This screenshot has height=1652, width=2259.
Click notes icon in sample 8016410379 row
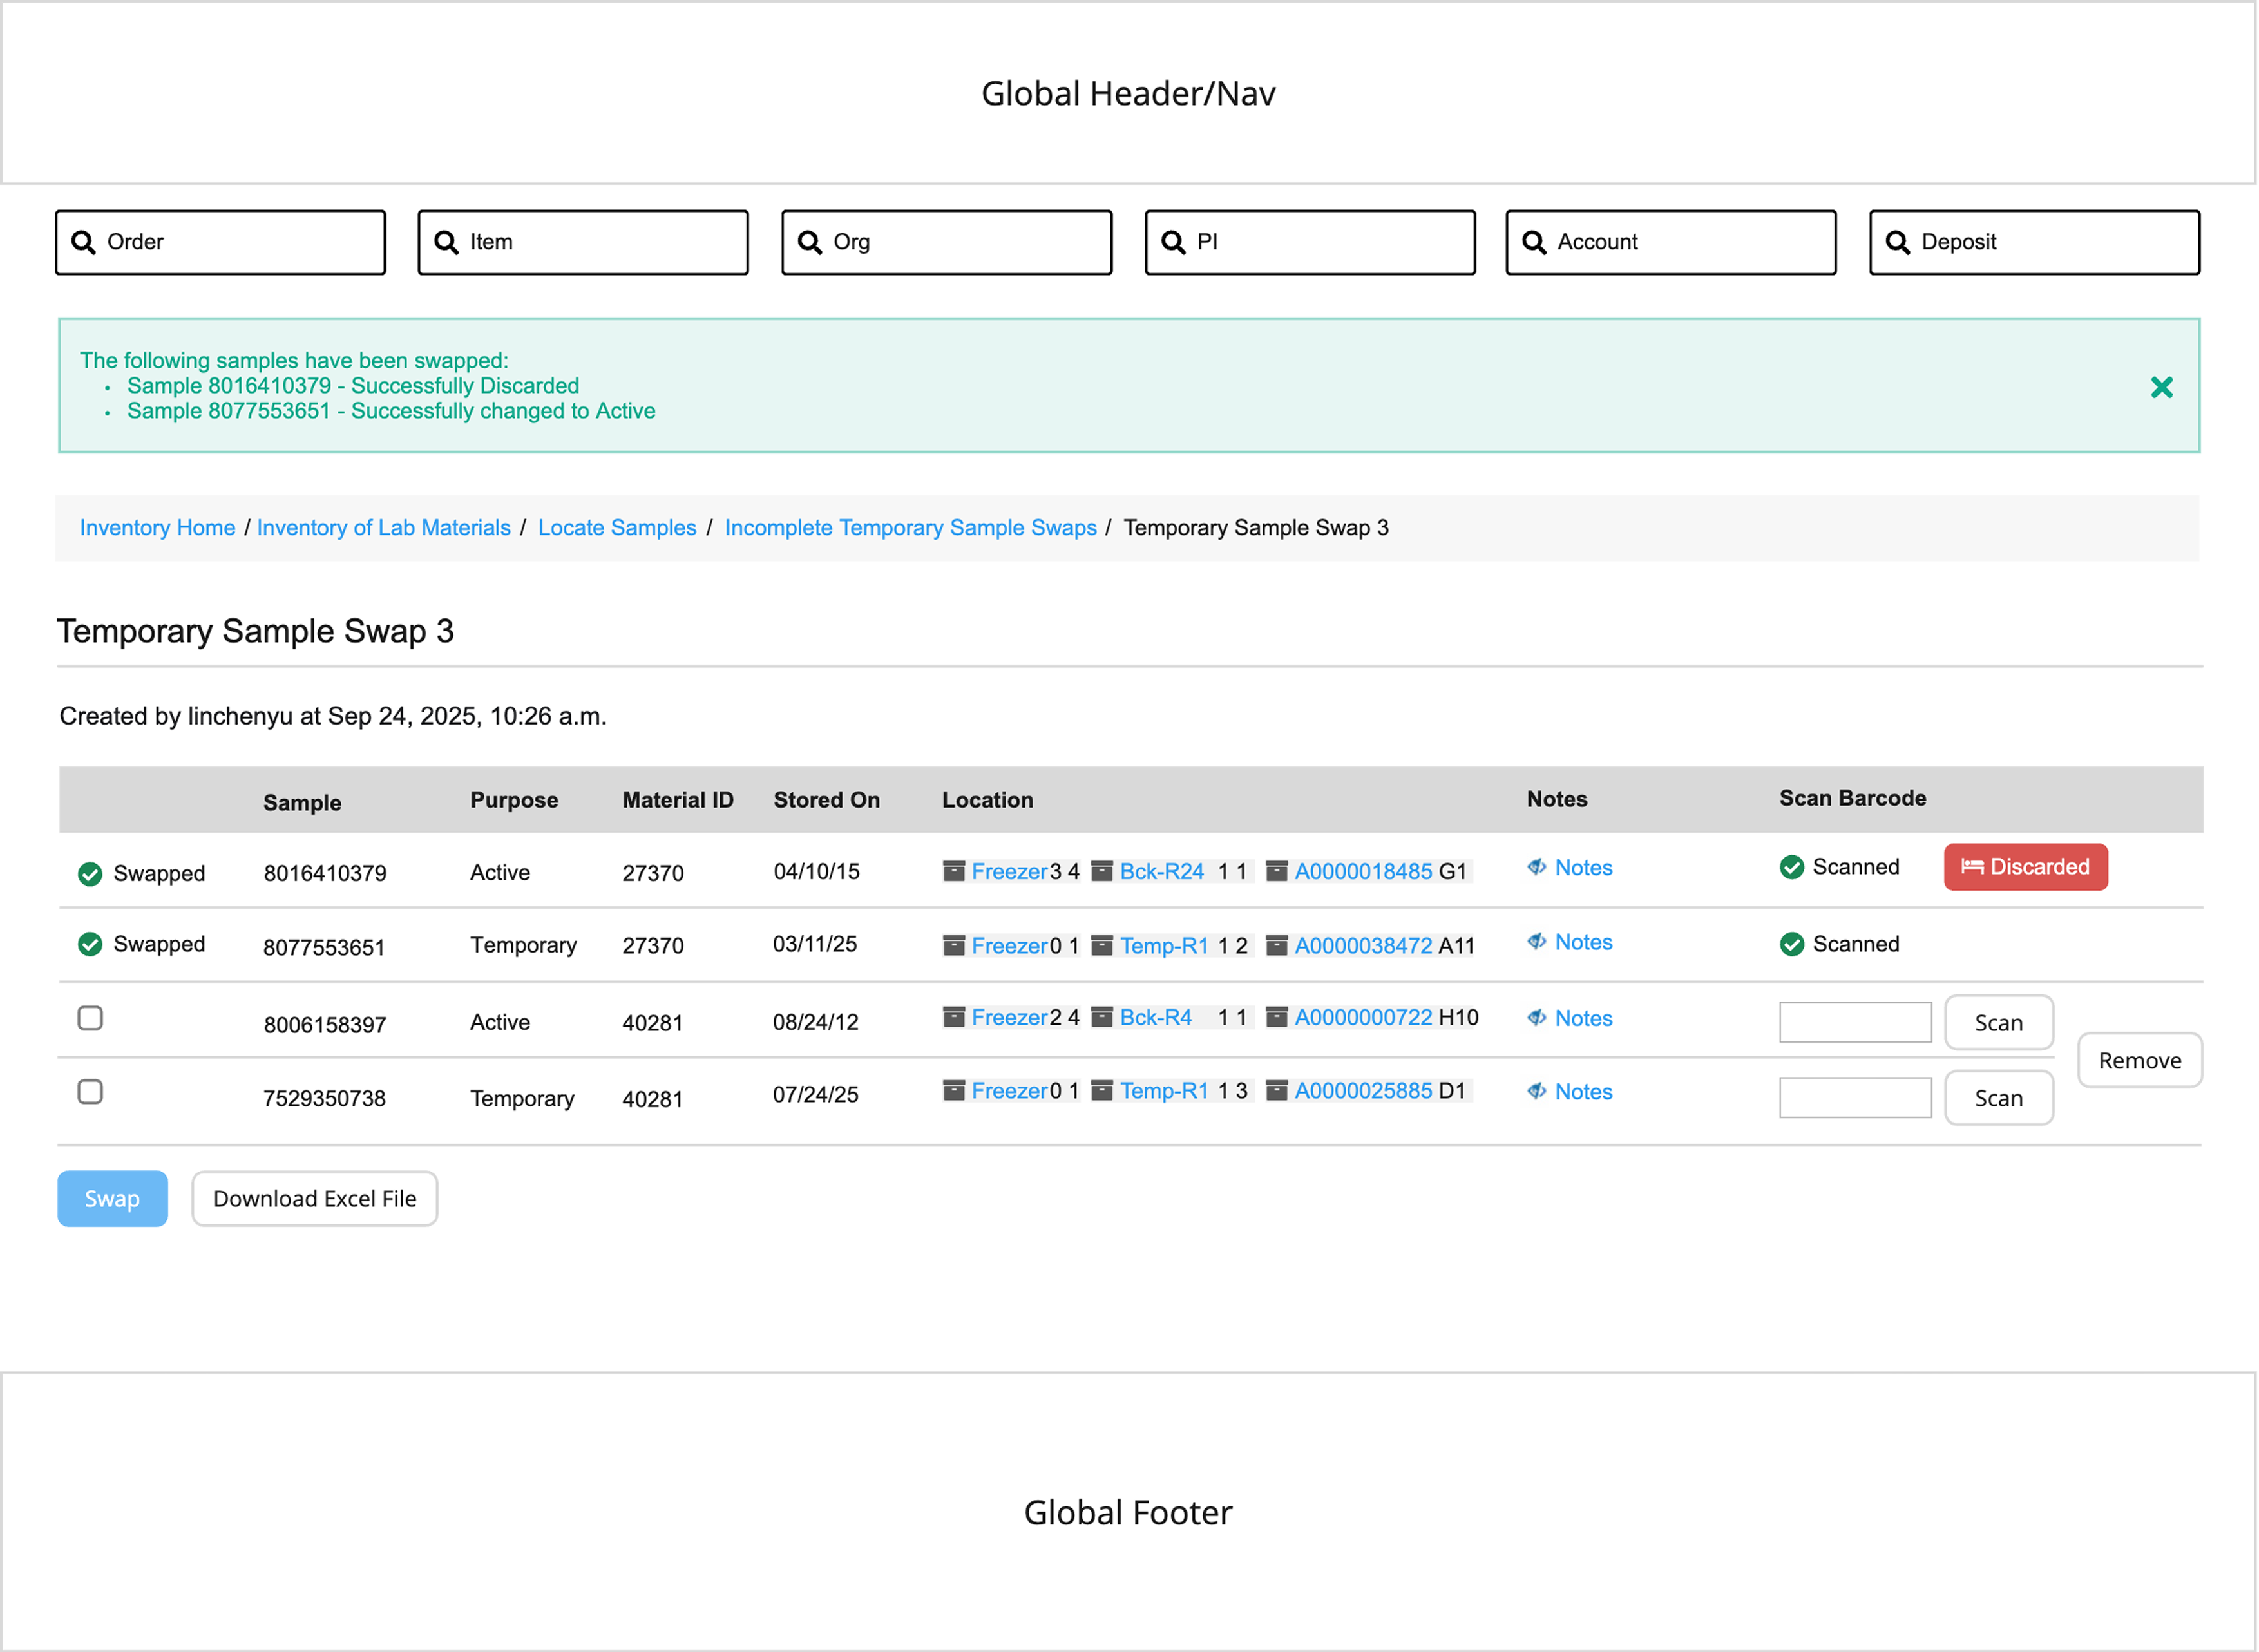[1536, 867]
